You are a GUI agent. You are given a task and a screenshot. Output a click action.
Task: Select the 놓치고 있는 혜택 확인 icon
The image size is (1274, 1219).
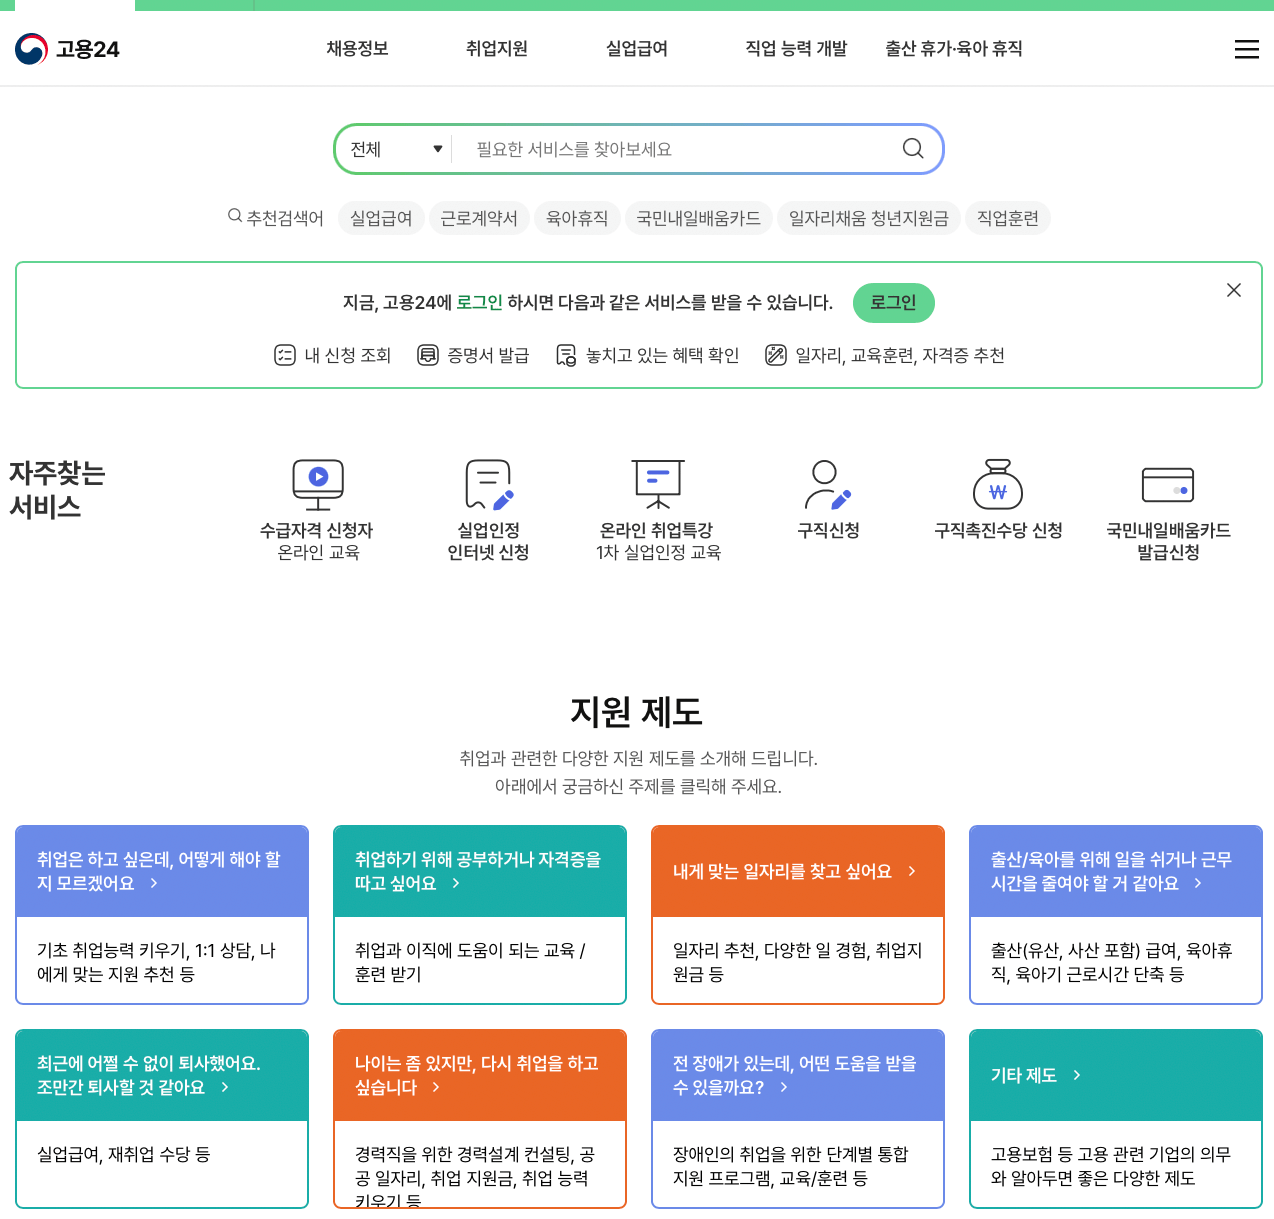[566, 354]
